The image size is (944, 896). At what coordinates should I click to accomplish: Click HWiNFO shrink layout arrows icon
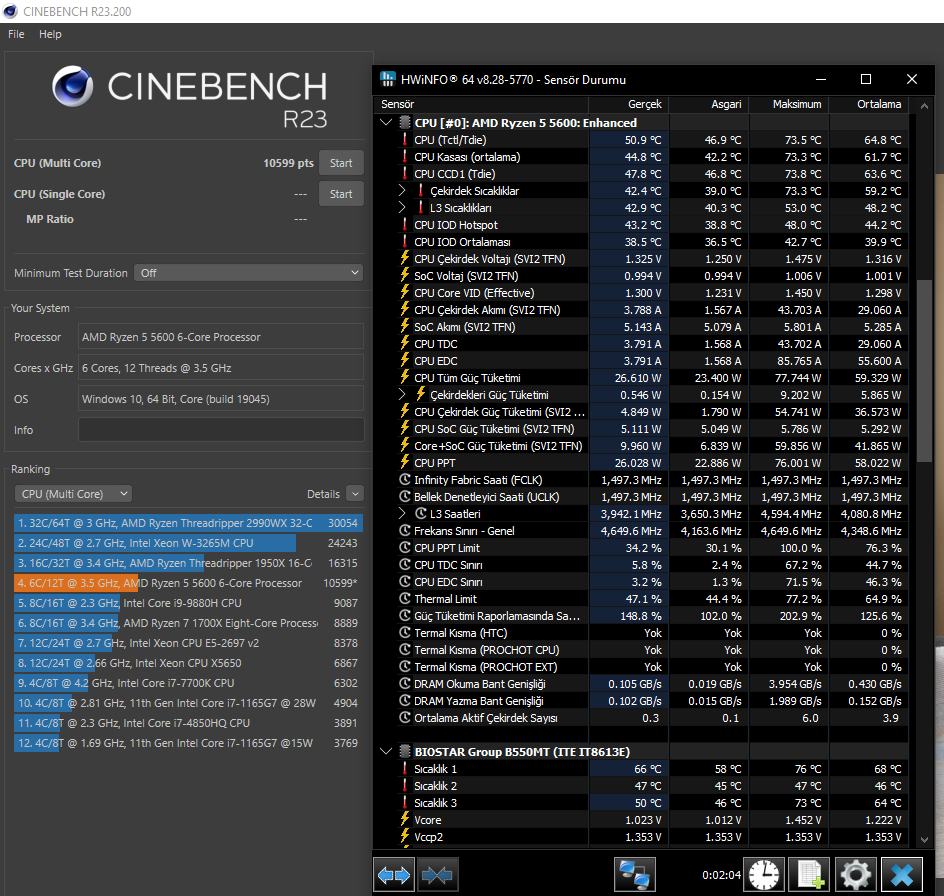click(437, 874)
